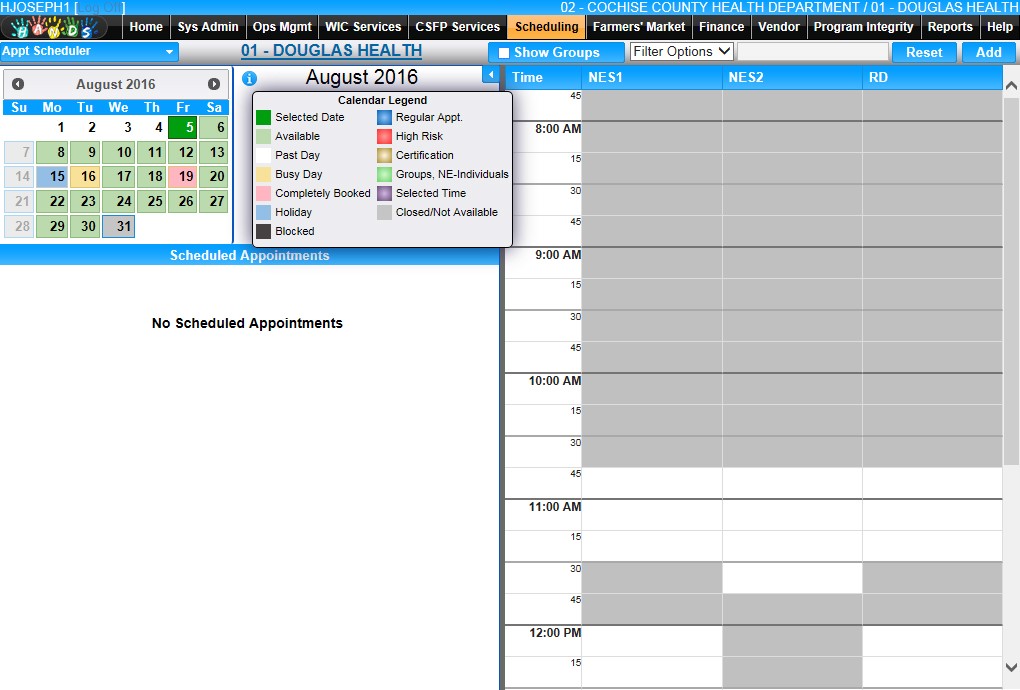
Task: Open the Farmers' Market menu
Action: [x=639, y=27]
